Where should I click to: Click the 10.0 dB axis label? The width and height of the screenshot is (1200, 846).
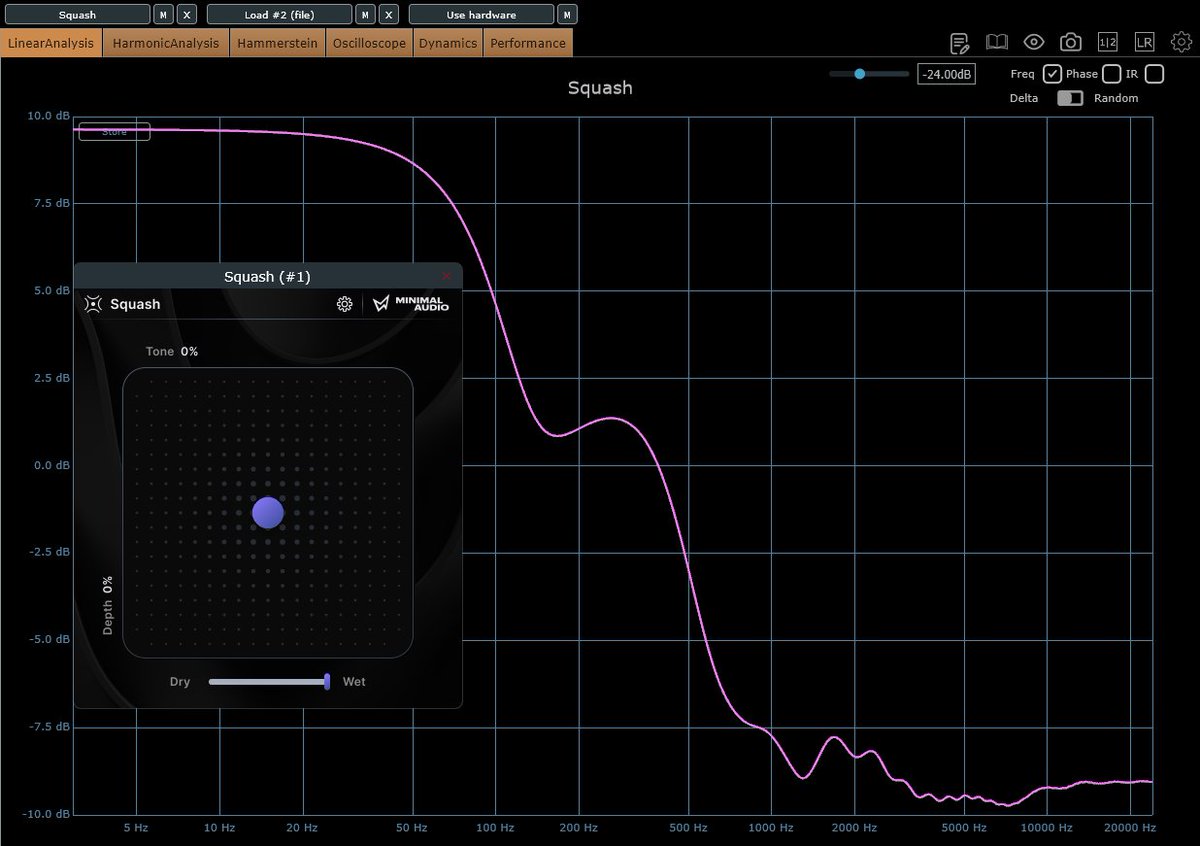(48, 116)
